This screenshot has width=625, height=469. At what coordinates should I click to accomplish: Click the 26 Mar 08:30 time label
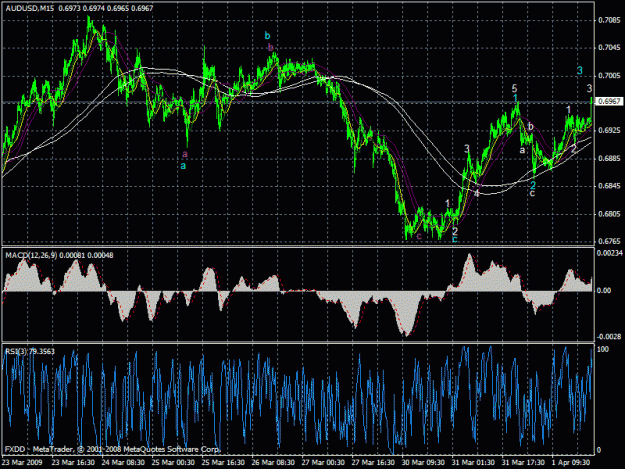tap(273, 463)
